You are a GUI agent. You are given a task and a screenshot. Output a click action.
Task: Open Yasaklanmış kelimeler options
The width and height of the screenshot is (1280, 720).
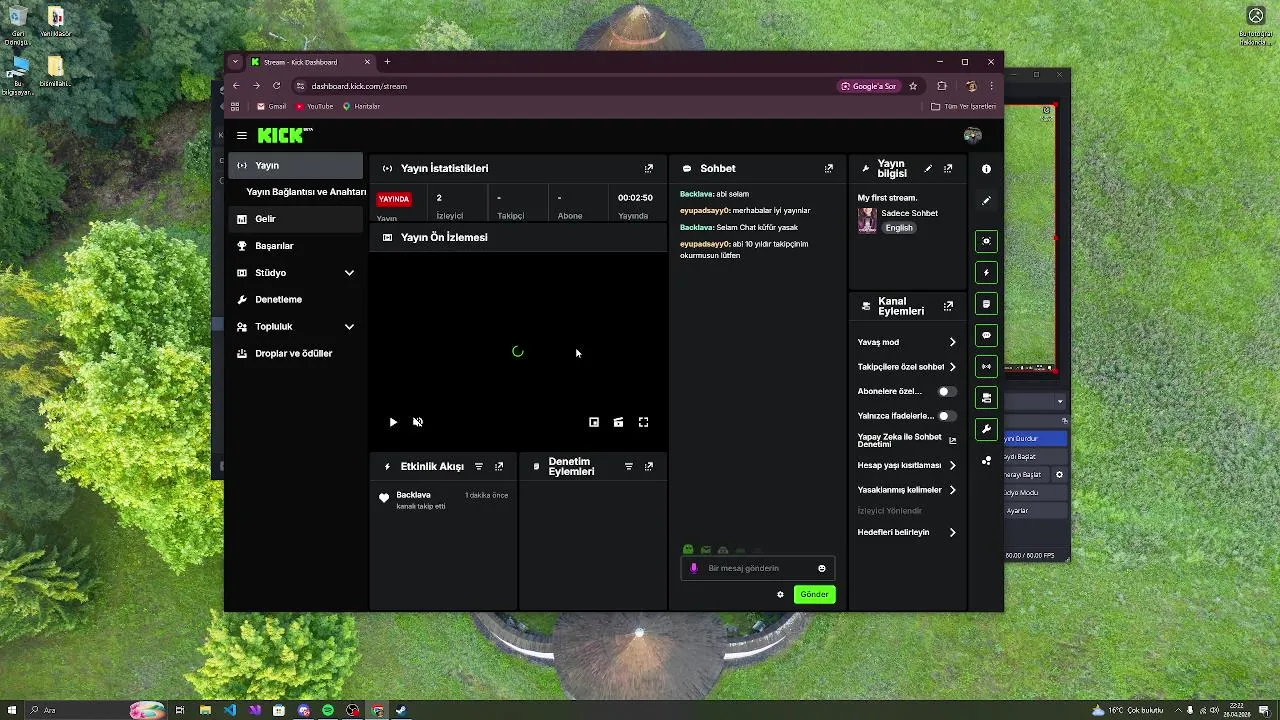(x=906, y=490)
